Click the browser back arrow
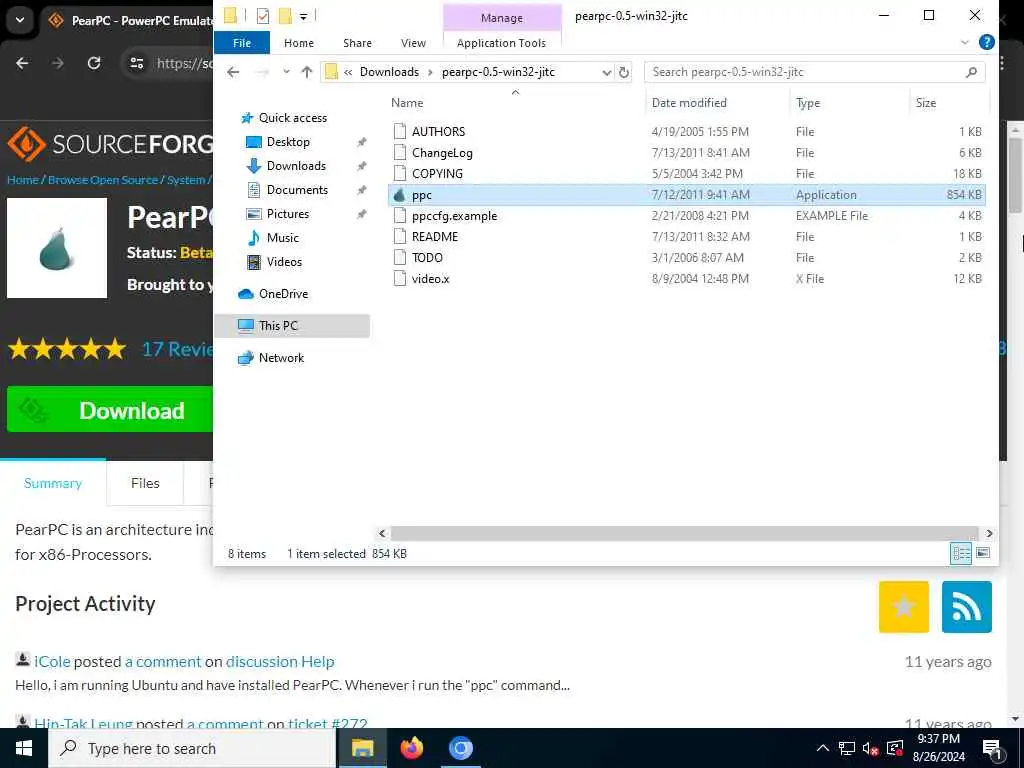 coord(22,63)
